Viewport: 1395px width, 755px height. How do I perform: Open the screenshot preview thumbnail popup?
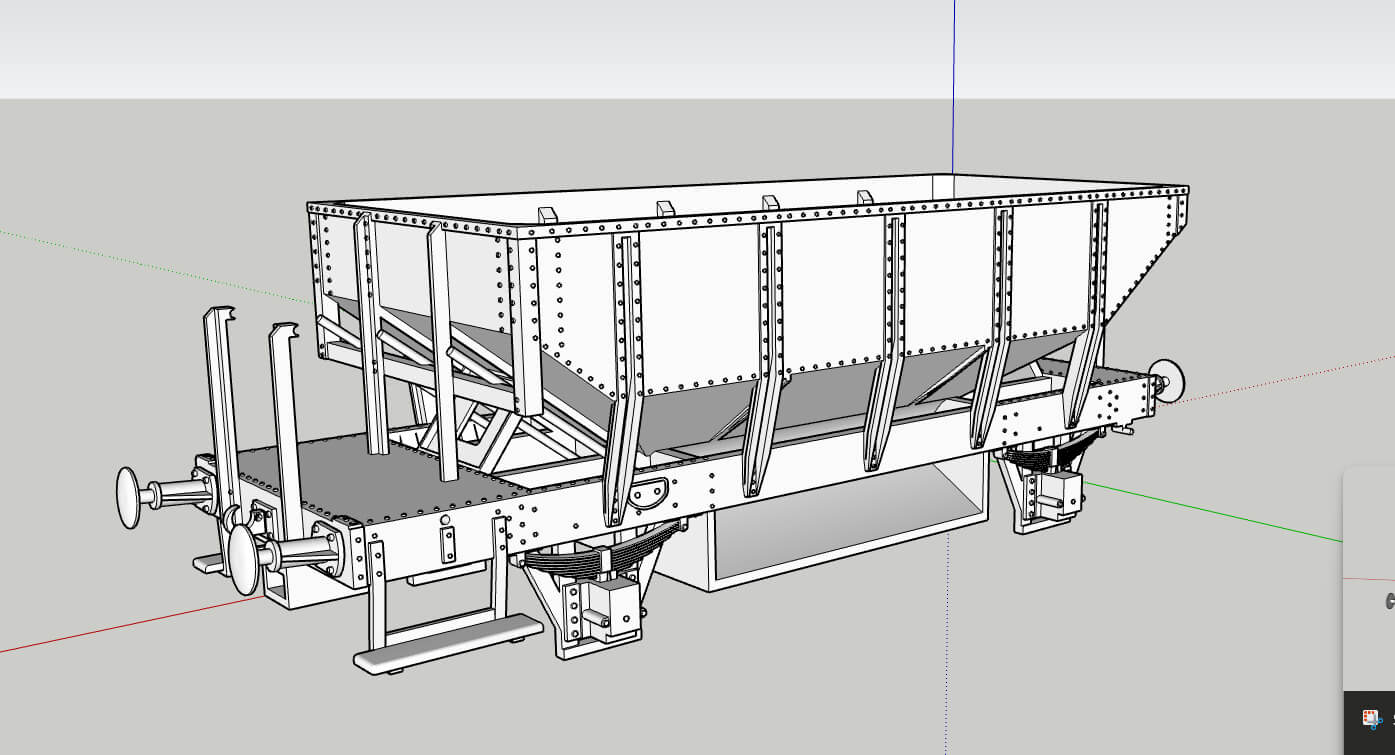click(x=1372, y=580)
